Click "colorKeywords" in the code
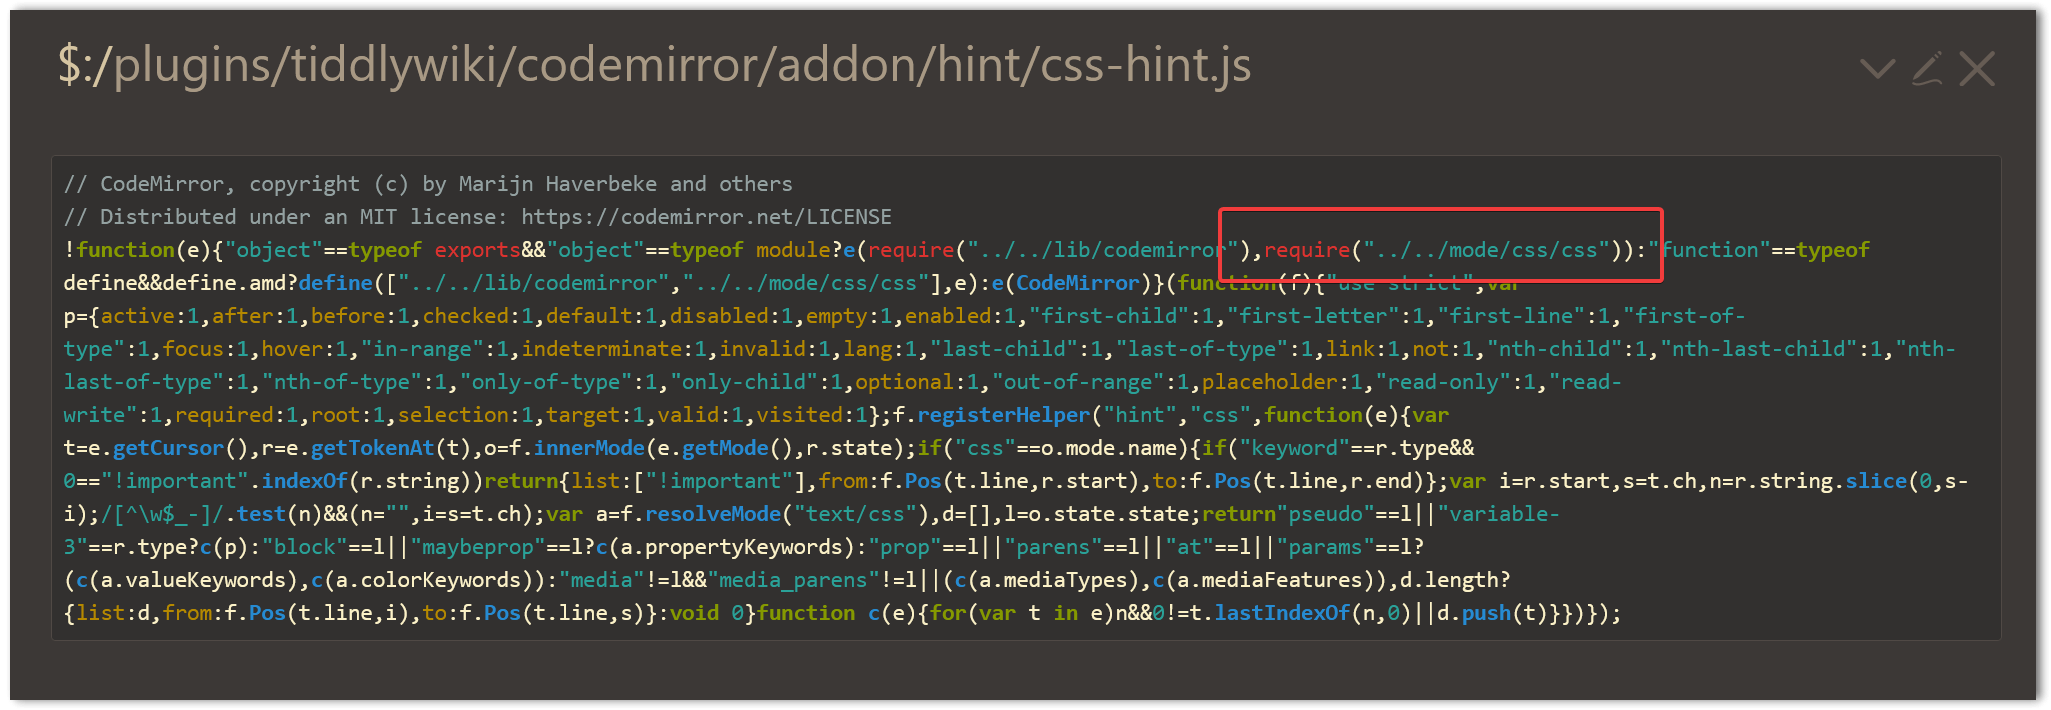Viewport: 2051px width, 710px height. [441, 580]
